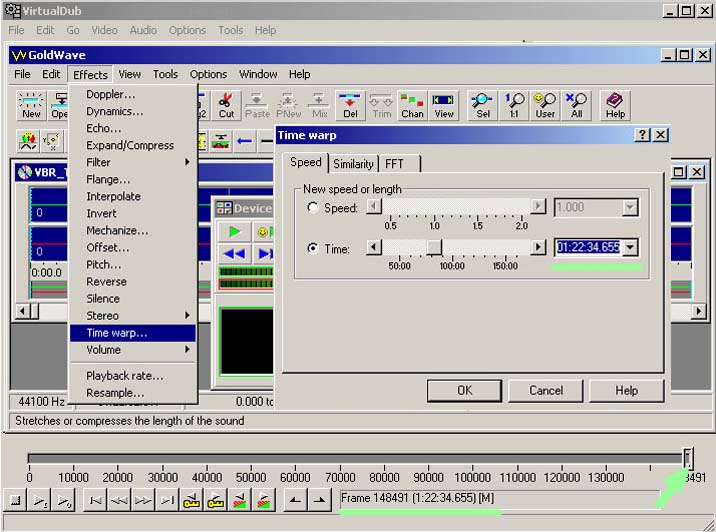Choose Resample... from Effects menu
716x532 pixels.
pyautogui.click(x=133, y=393)
